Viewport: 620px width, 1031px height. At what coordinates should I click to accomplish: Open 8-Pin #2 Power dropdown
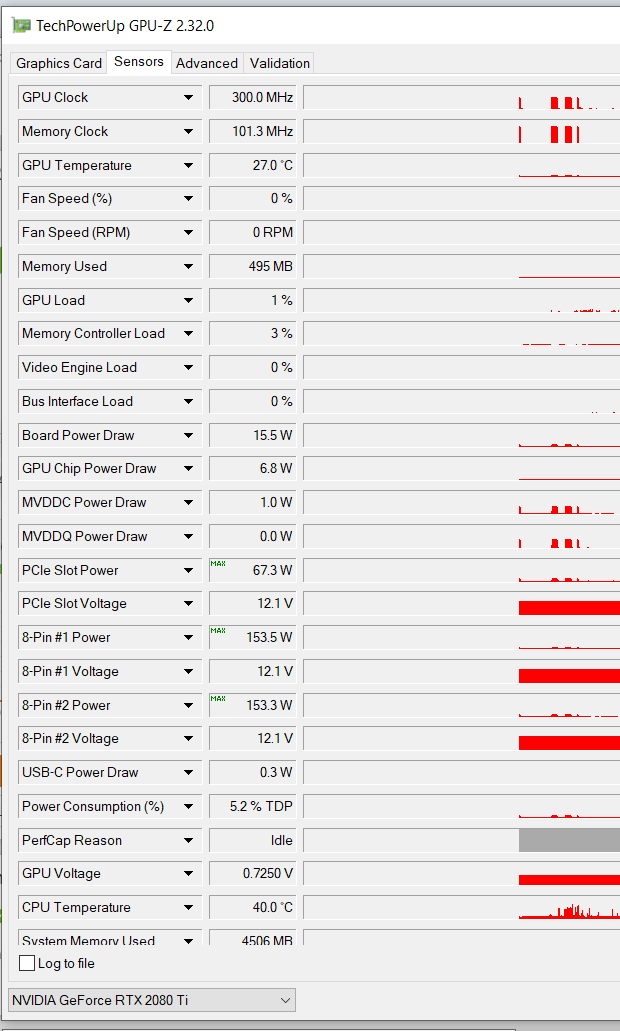coord(188,706)
